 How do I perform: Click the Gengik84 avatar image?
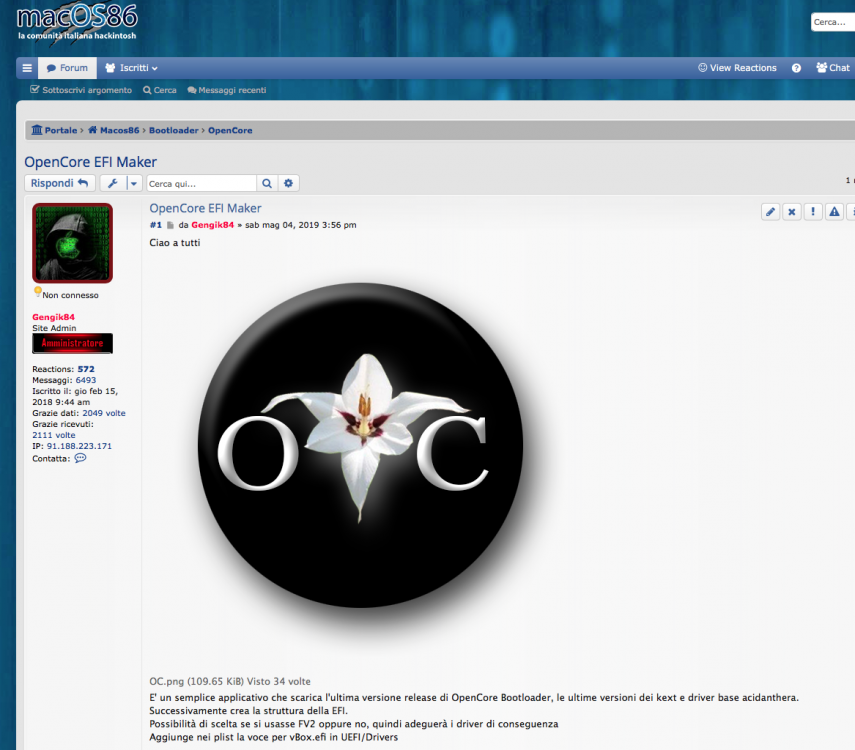tap(73, 243)
